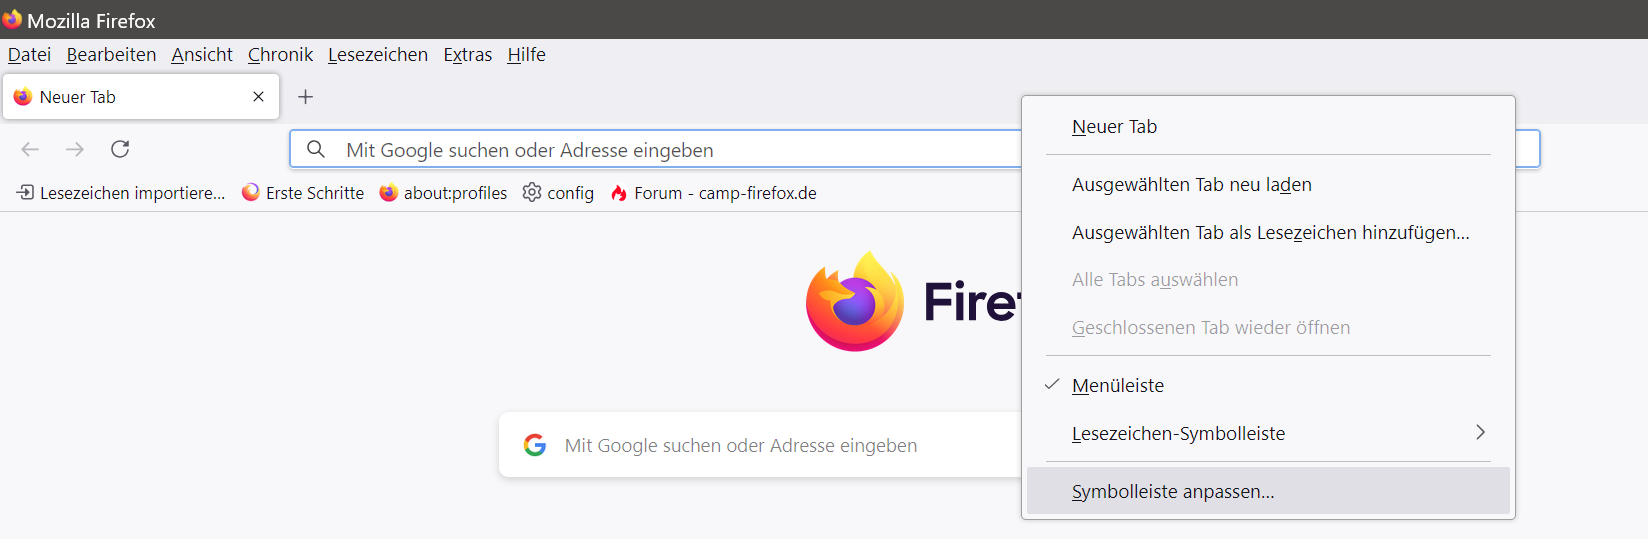The width and height of the screenshot is (1648, 539).
Task: Select Ausgewählten Tab neu laden
Action: click(1191, 185)
